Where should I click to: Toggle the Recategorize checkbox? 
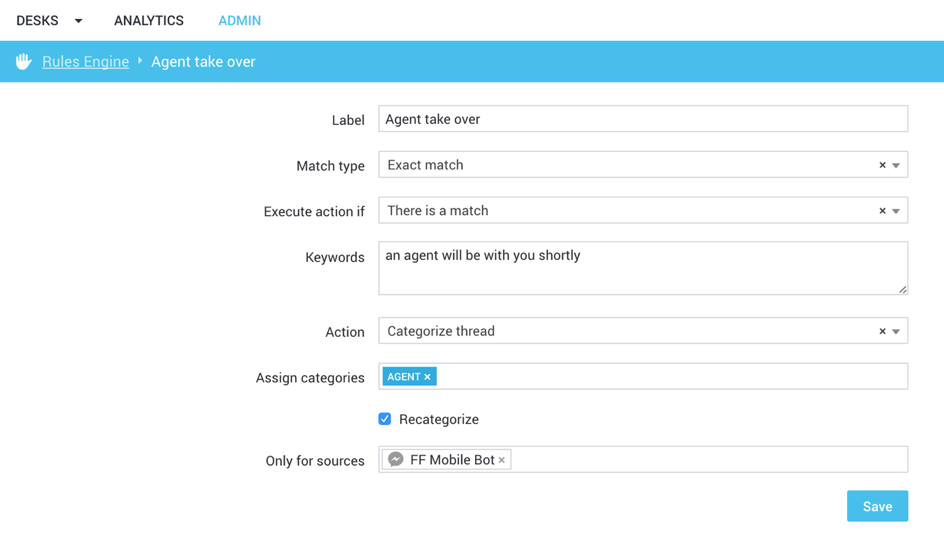[x=385, y=419]
